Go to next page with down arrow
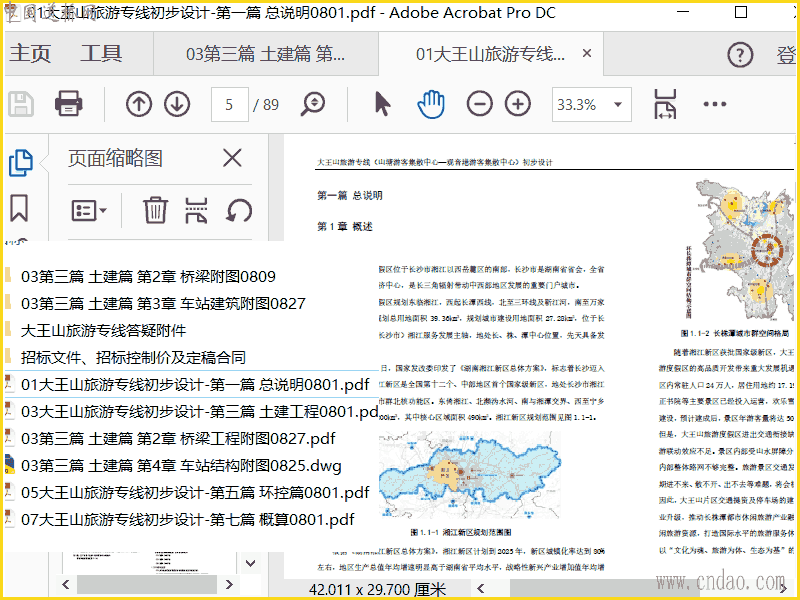 click(x=177, y=104)
